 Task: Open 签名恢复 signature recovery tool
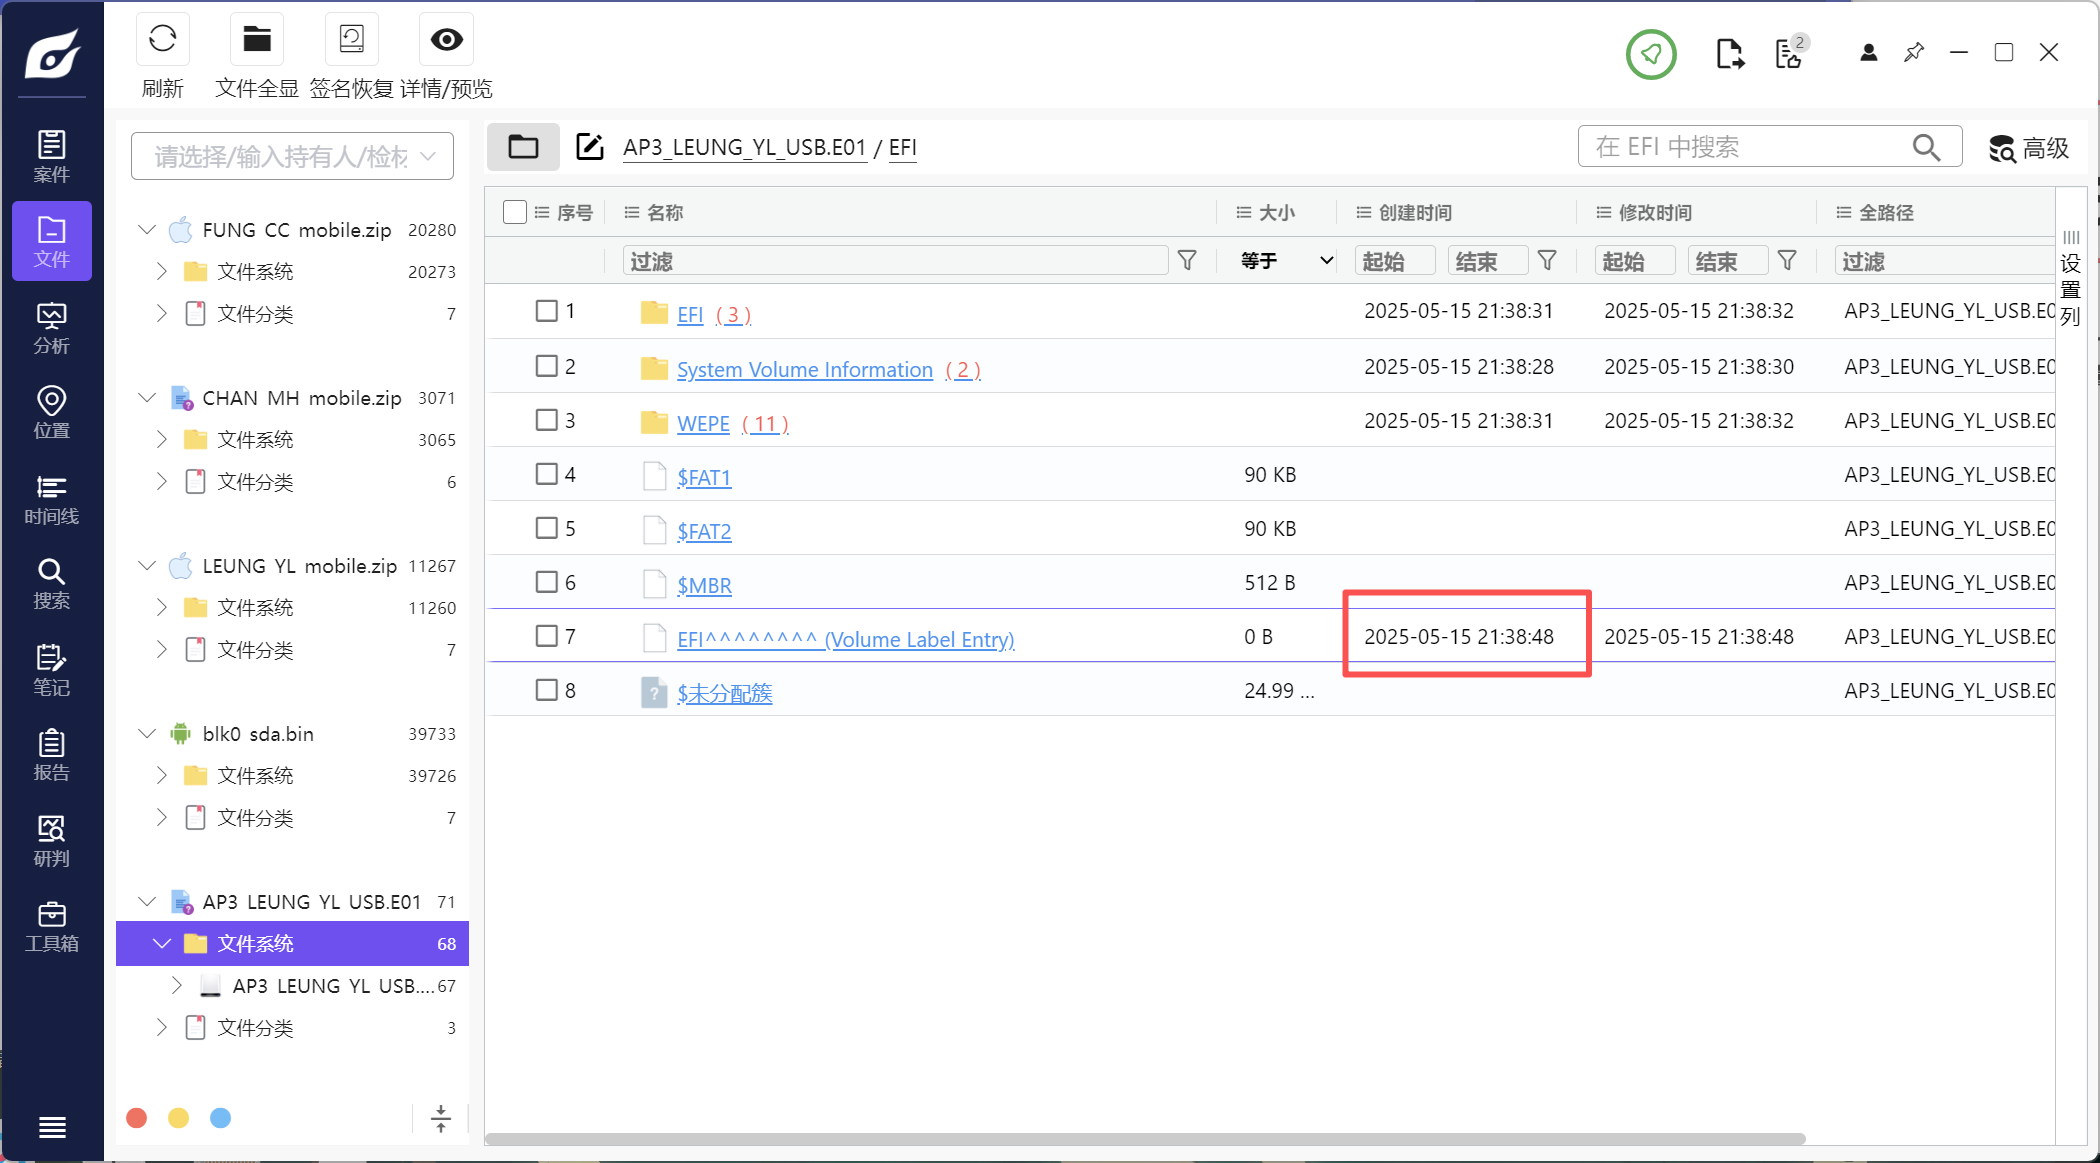pos(351,40)
